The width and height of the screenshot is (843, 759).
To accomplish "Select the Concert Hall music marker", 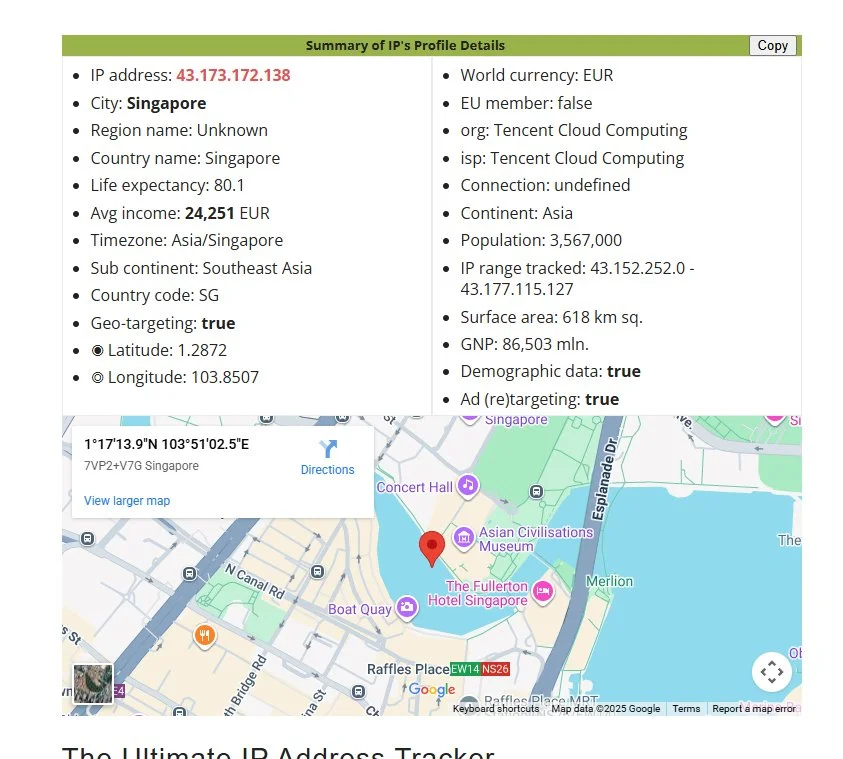I will coord(468,486).
